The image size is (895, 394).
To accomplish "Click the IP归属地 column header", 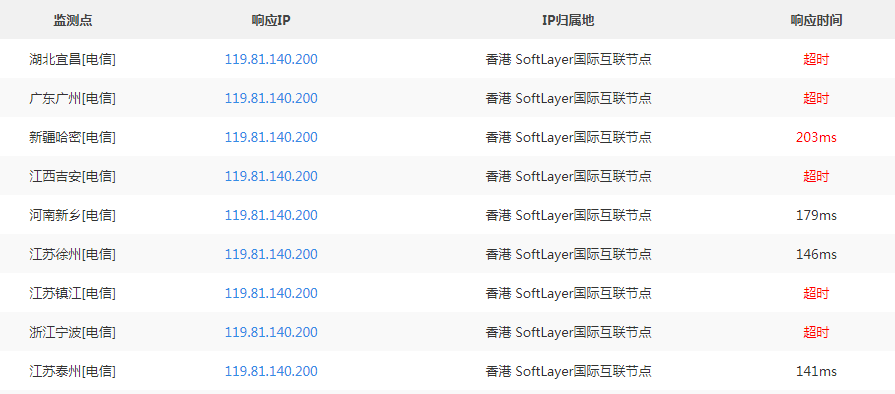I will tap(568, 21).
